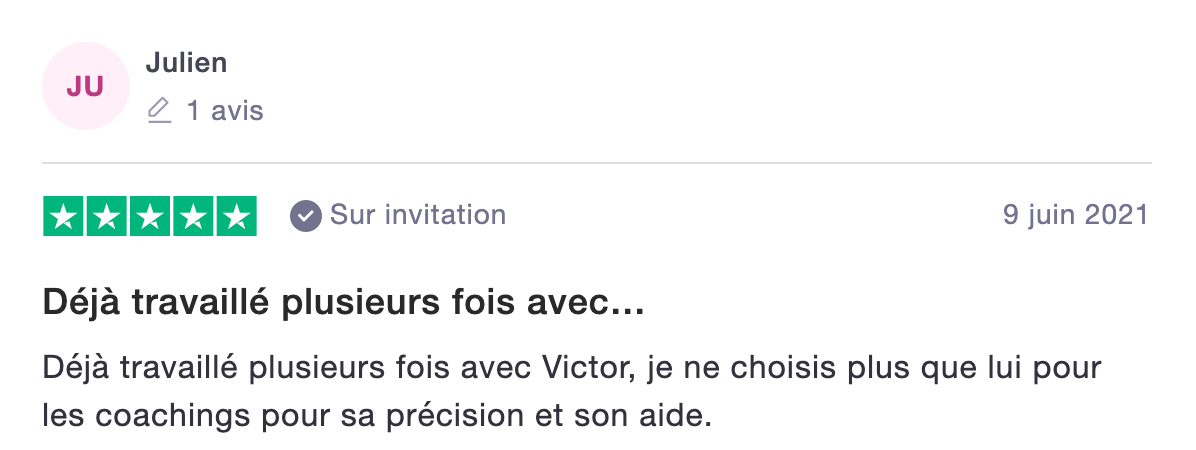Select the fifth green rating star
The height and width of the screenshot is (450, 1196).
click(237, 217)
